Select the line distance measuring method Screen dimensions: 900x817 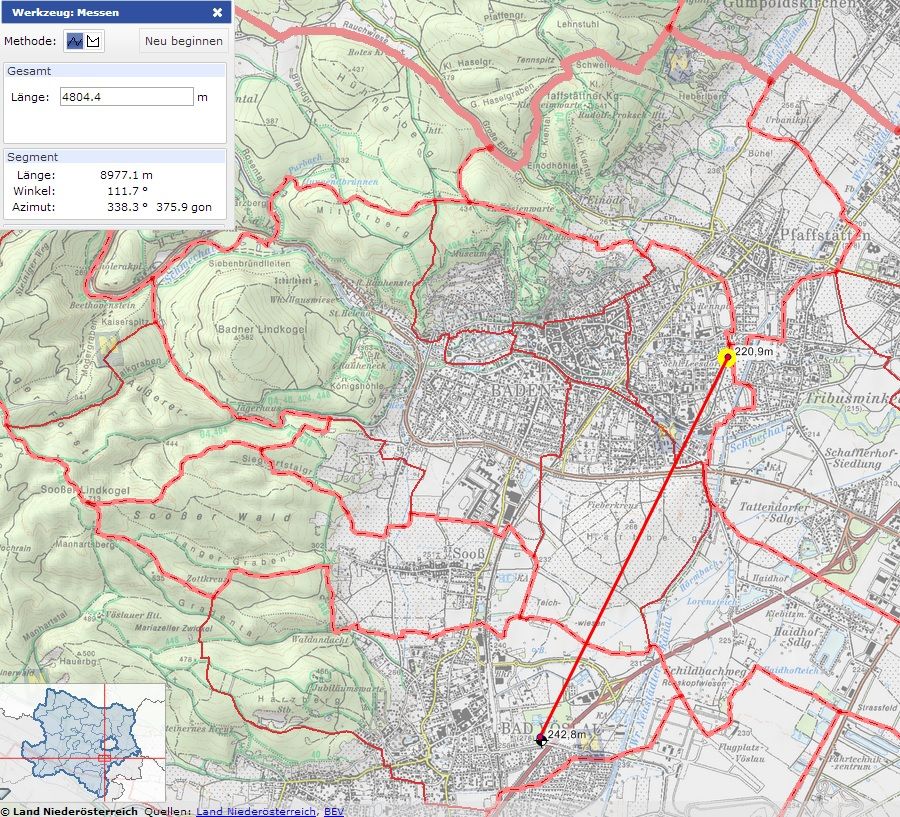(x=75, y=41)
